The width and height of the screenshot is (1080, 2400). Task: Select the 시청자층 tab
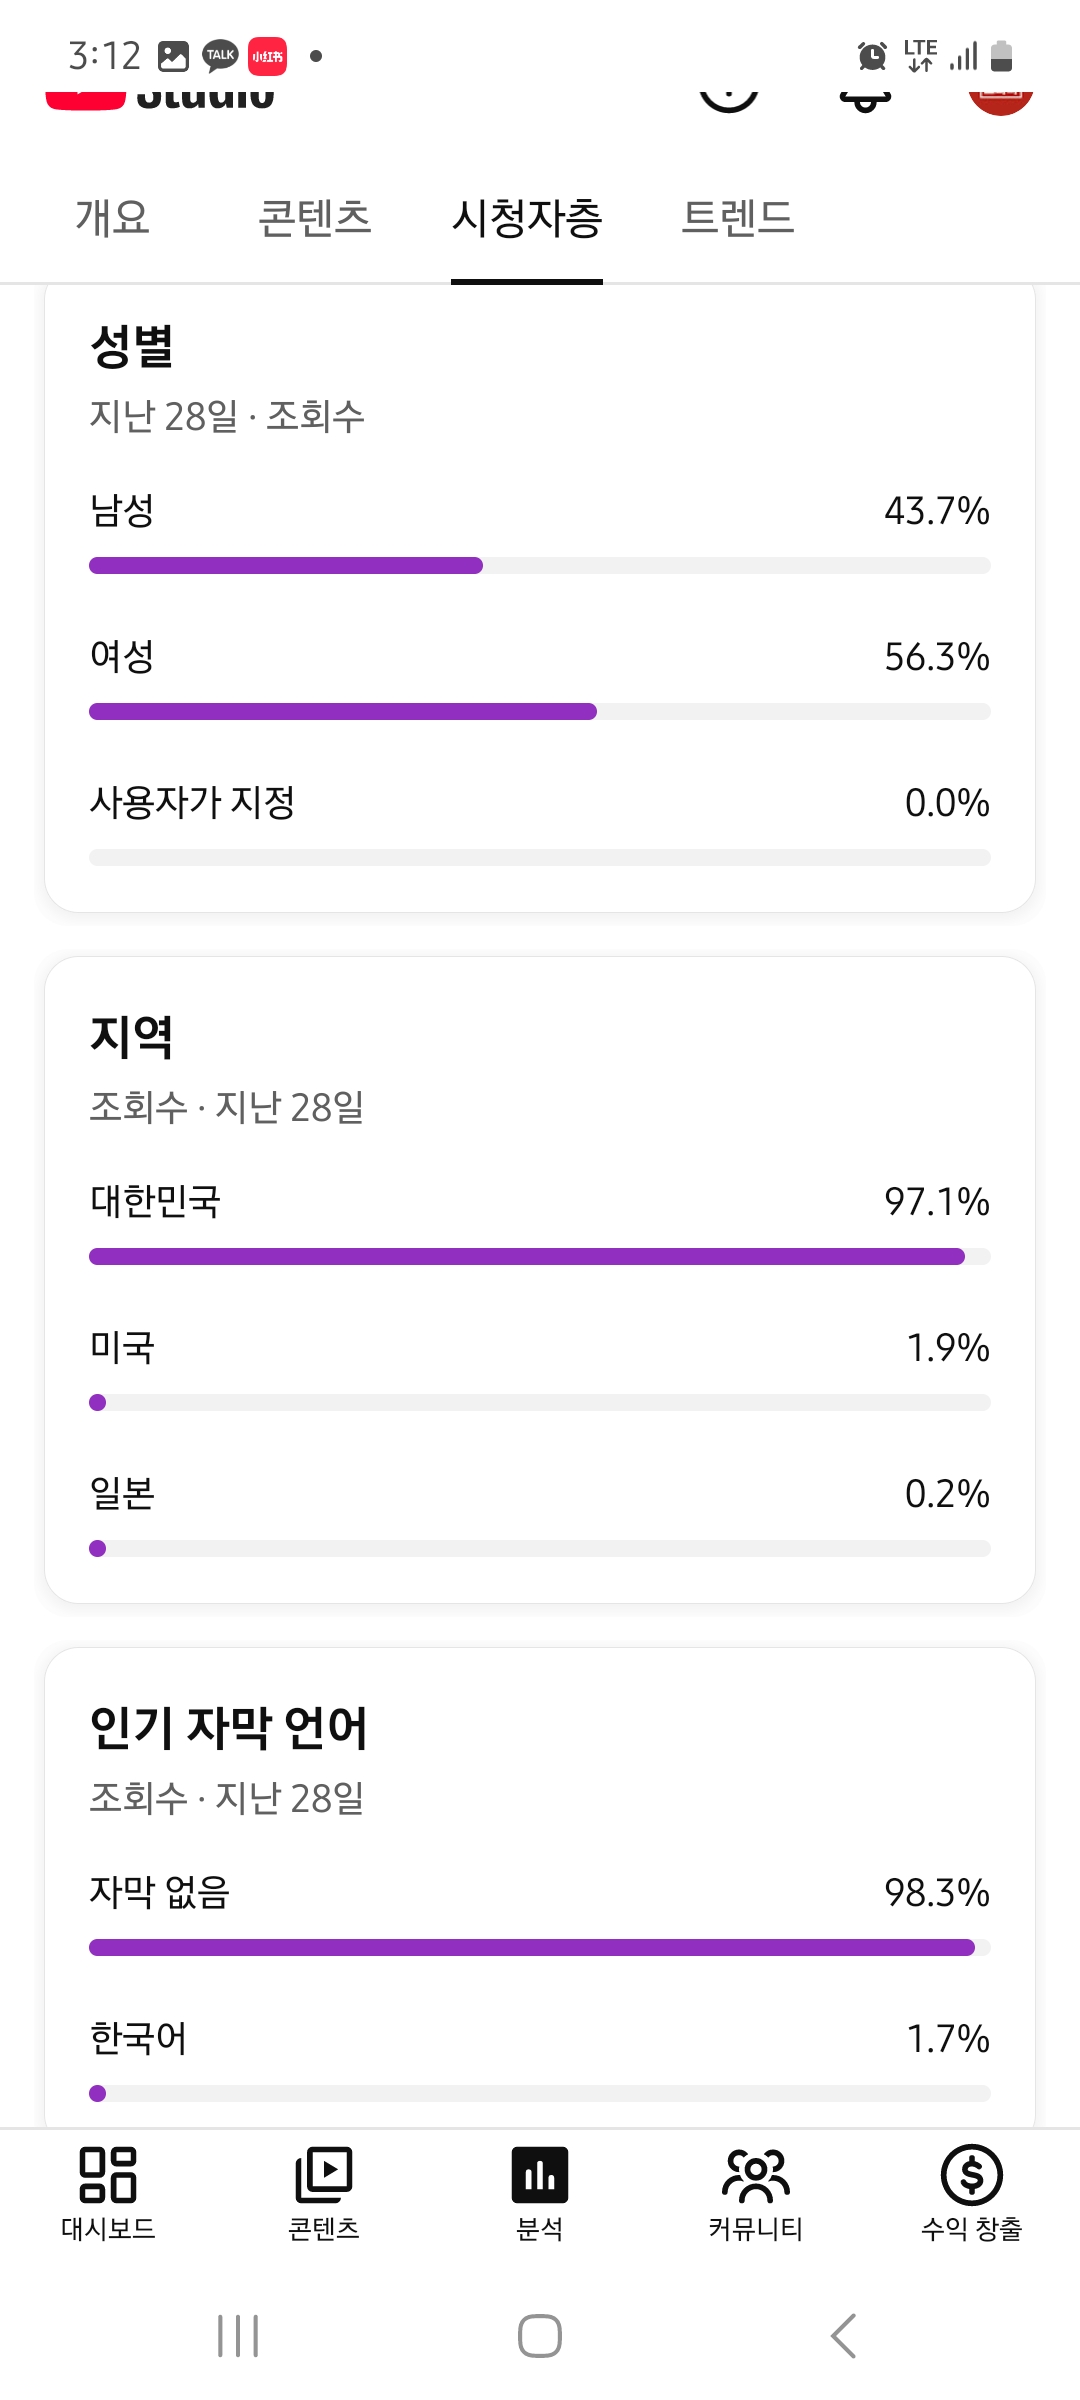tap(527, 218)
